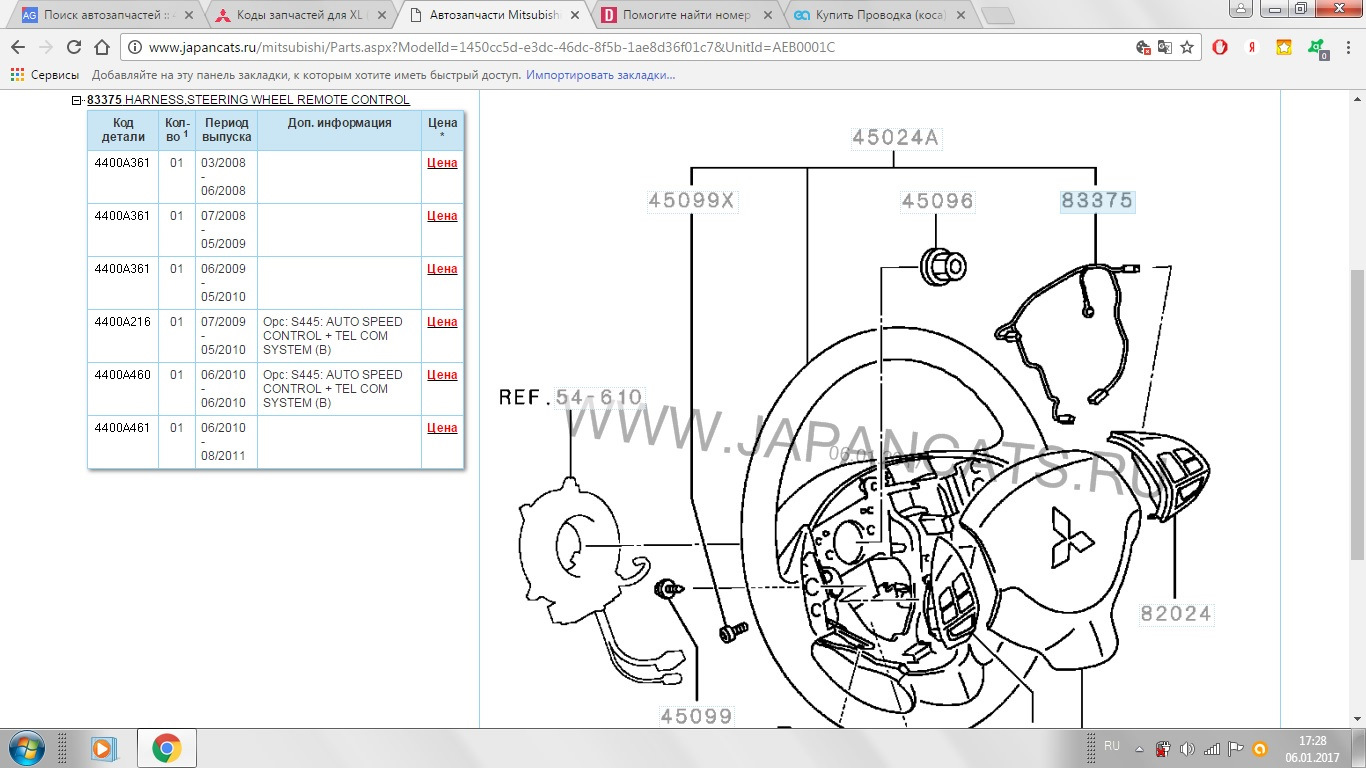
Task: Click the 'Период выпуска' column header
Action: 227,130
